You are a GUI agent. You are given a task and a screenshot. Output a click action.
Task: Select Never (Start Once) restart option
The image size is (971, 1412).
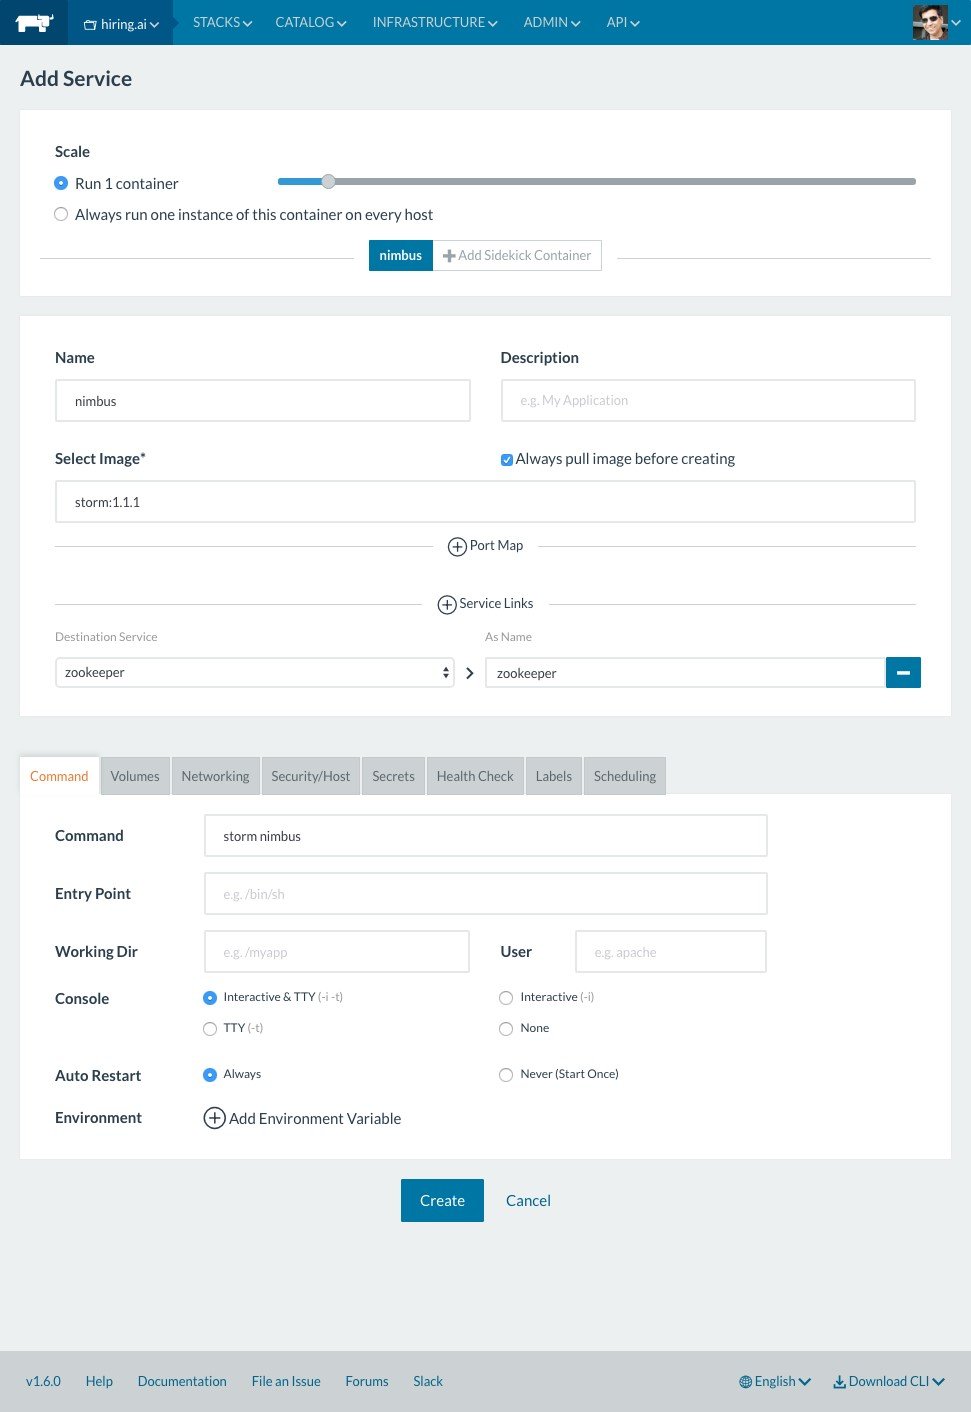506,1074
